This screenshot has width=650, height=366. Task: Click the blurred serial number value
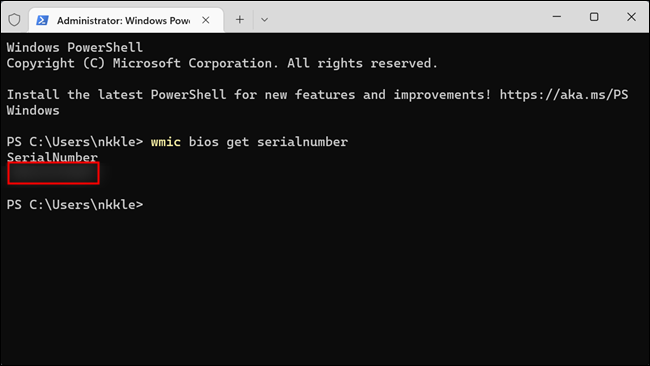(x=53, y=173)
